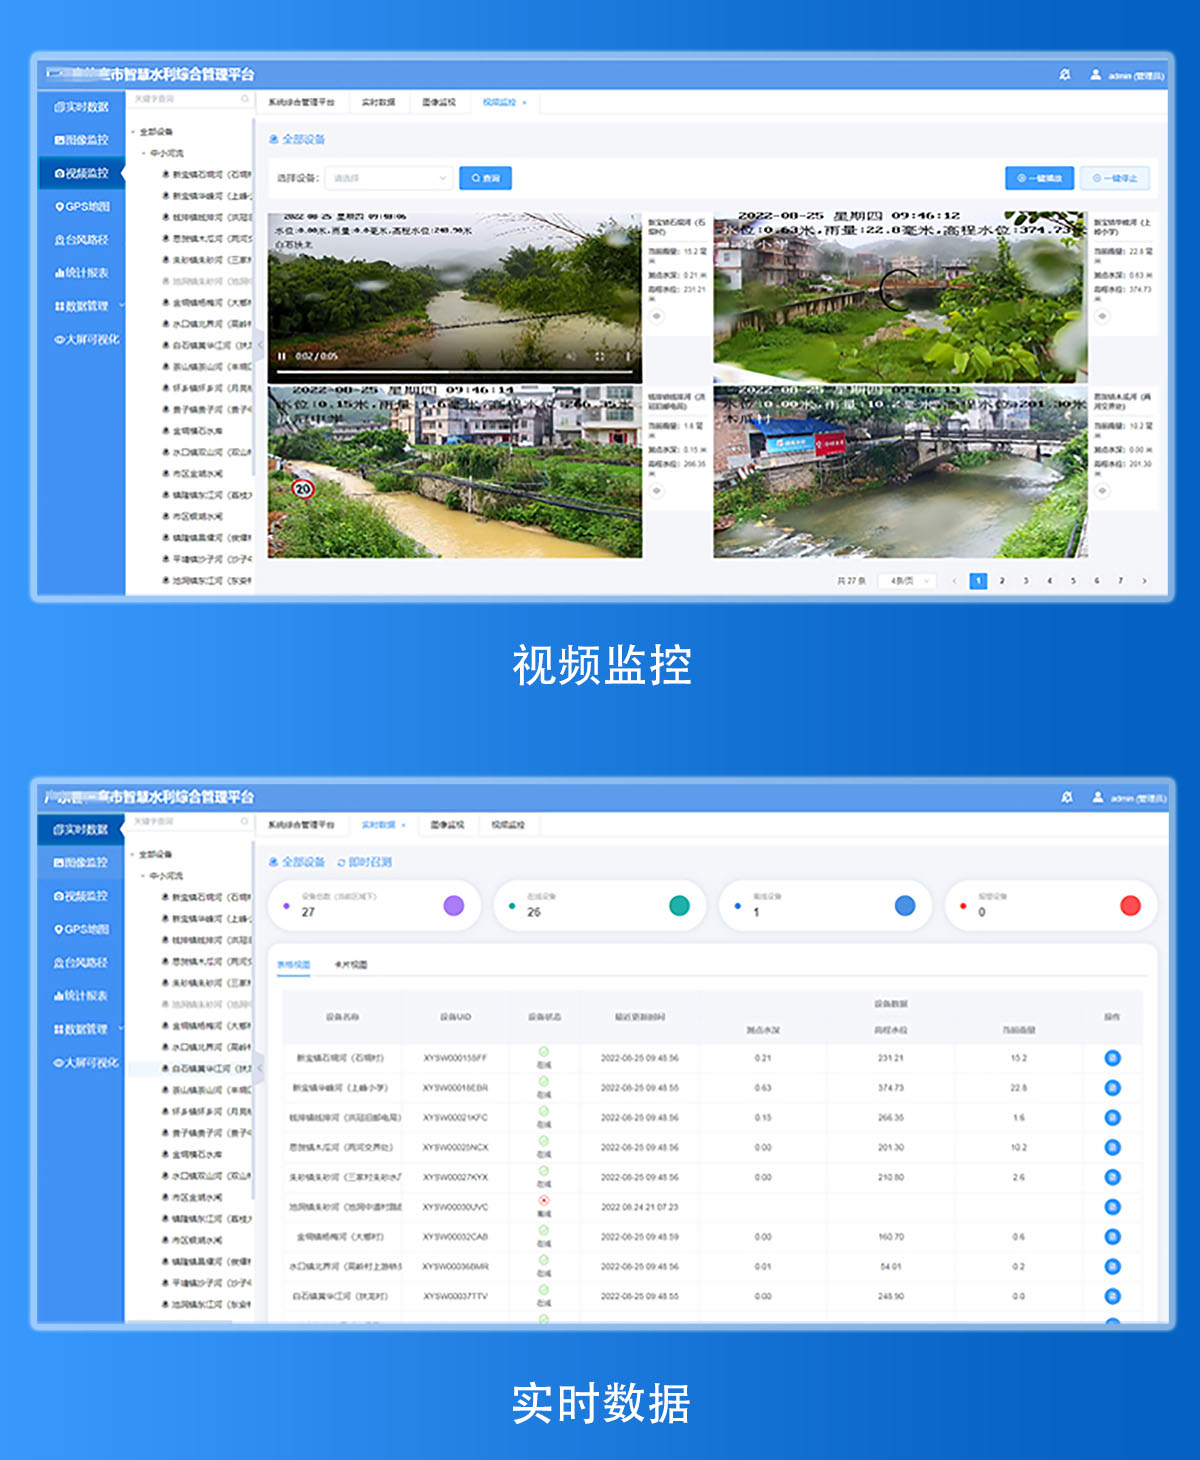This screenshot has height=1460, width=1200.
Task: Click the admin user avatar in top header
Action: tap(1096, 75)
